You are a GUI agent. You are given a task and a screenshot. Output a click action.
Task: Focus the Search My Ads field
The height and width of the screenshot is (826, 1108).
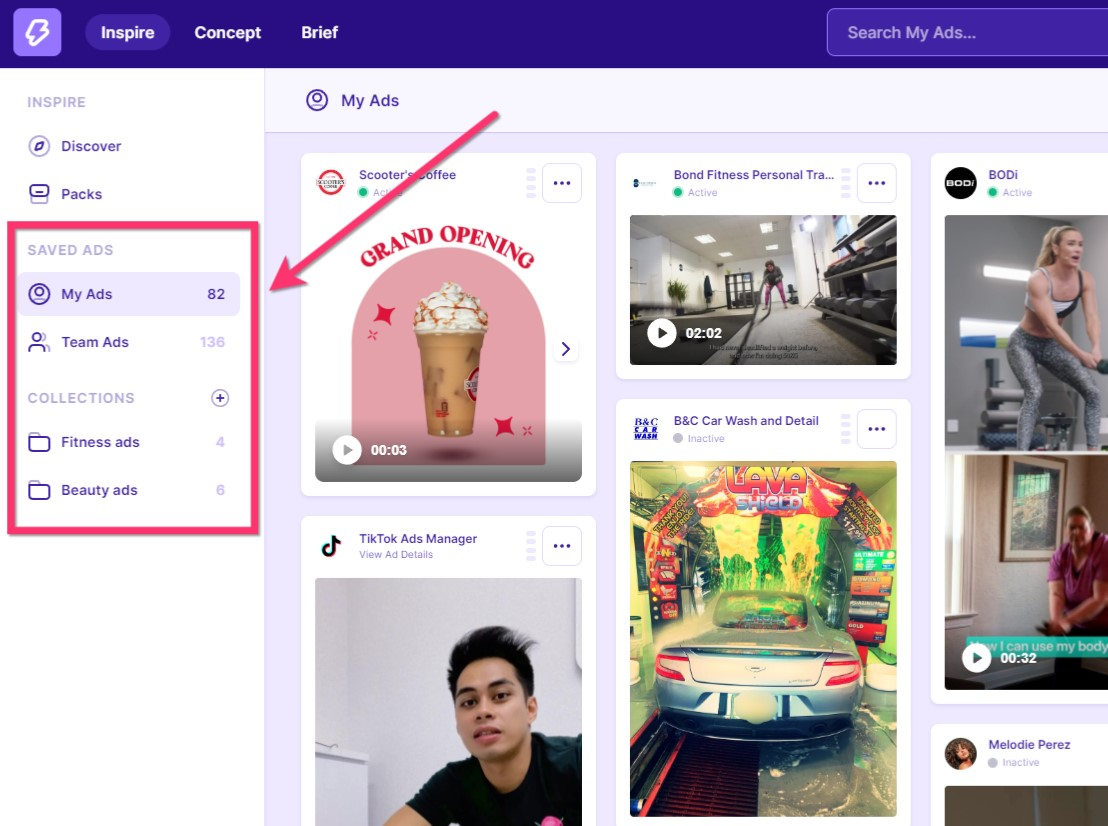(967, 33)
